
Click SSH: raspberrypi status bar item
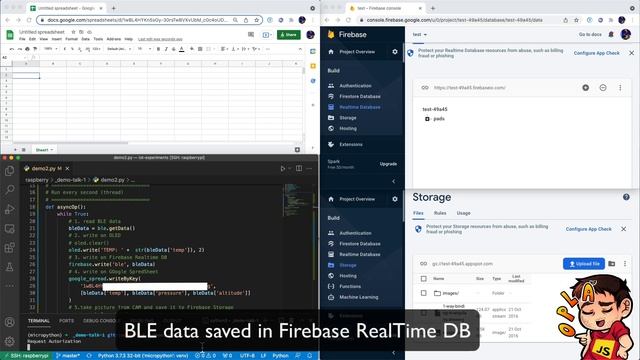point(27,356)
